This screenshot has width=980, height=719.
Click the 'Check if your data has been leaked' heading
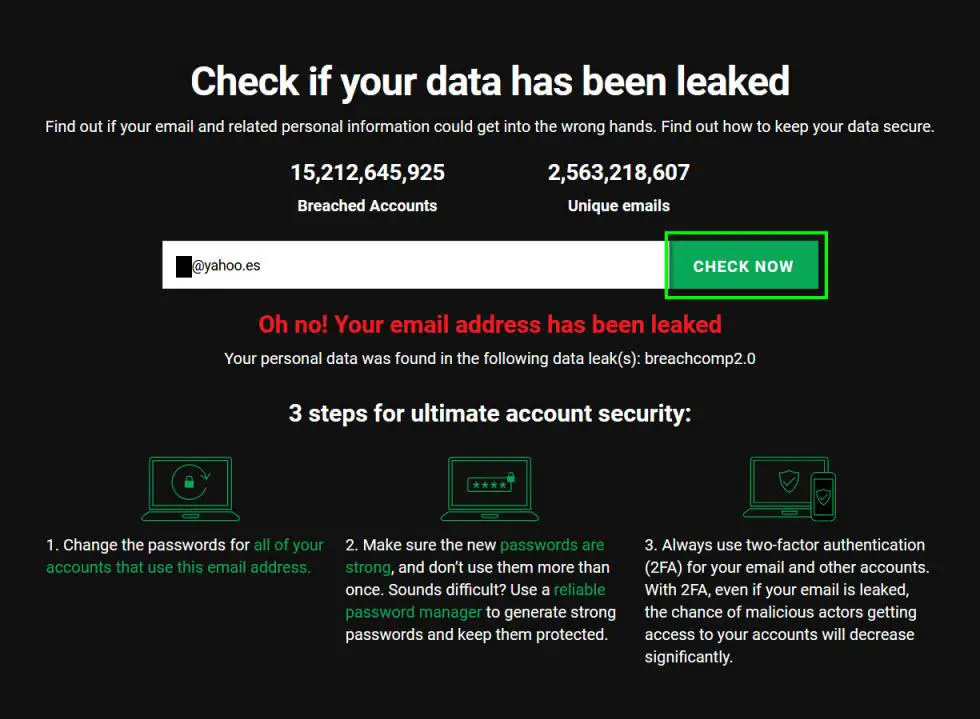point(490,81)
